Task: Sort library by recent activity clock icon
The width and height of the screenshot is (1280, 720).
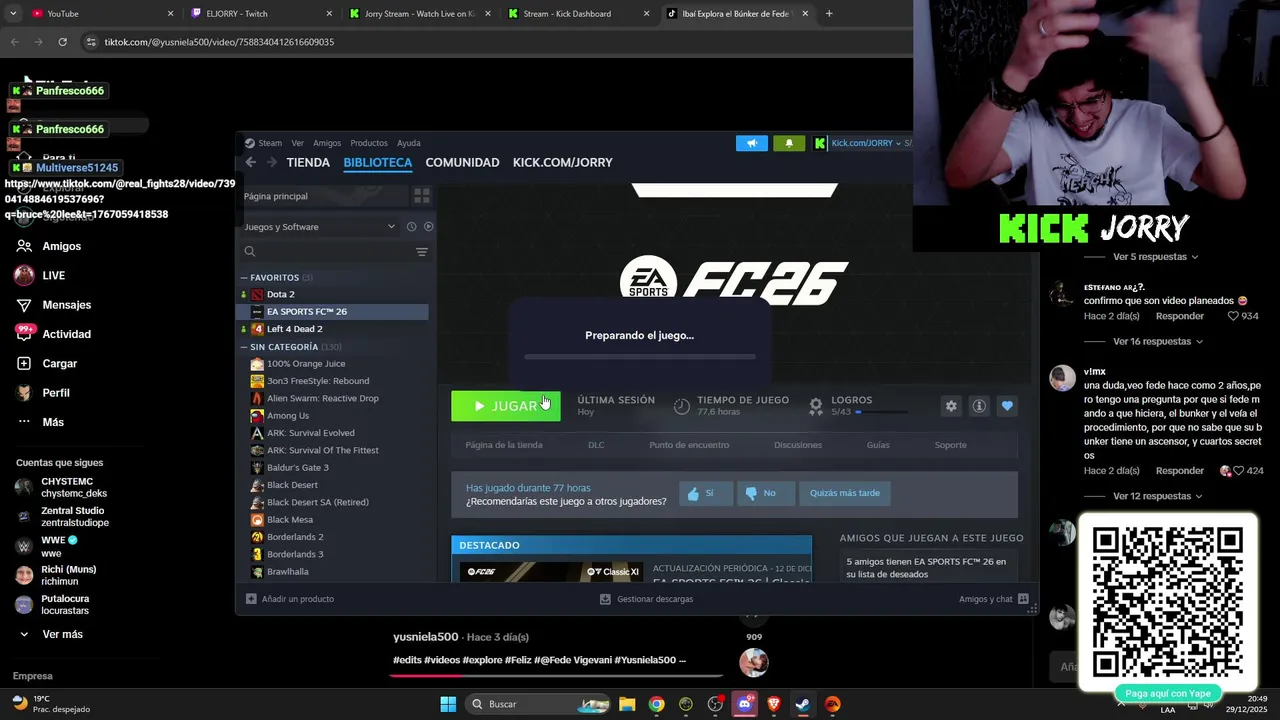Action: coord(411,227)
